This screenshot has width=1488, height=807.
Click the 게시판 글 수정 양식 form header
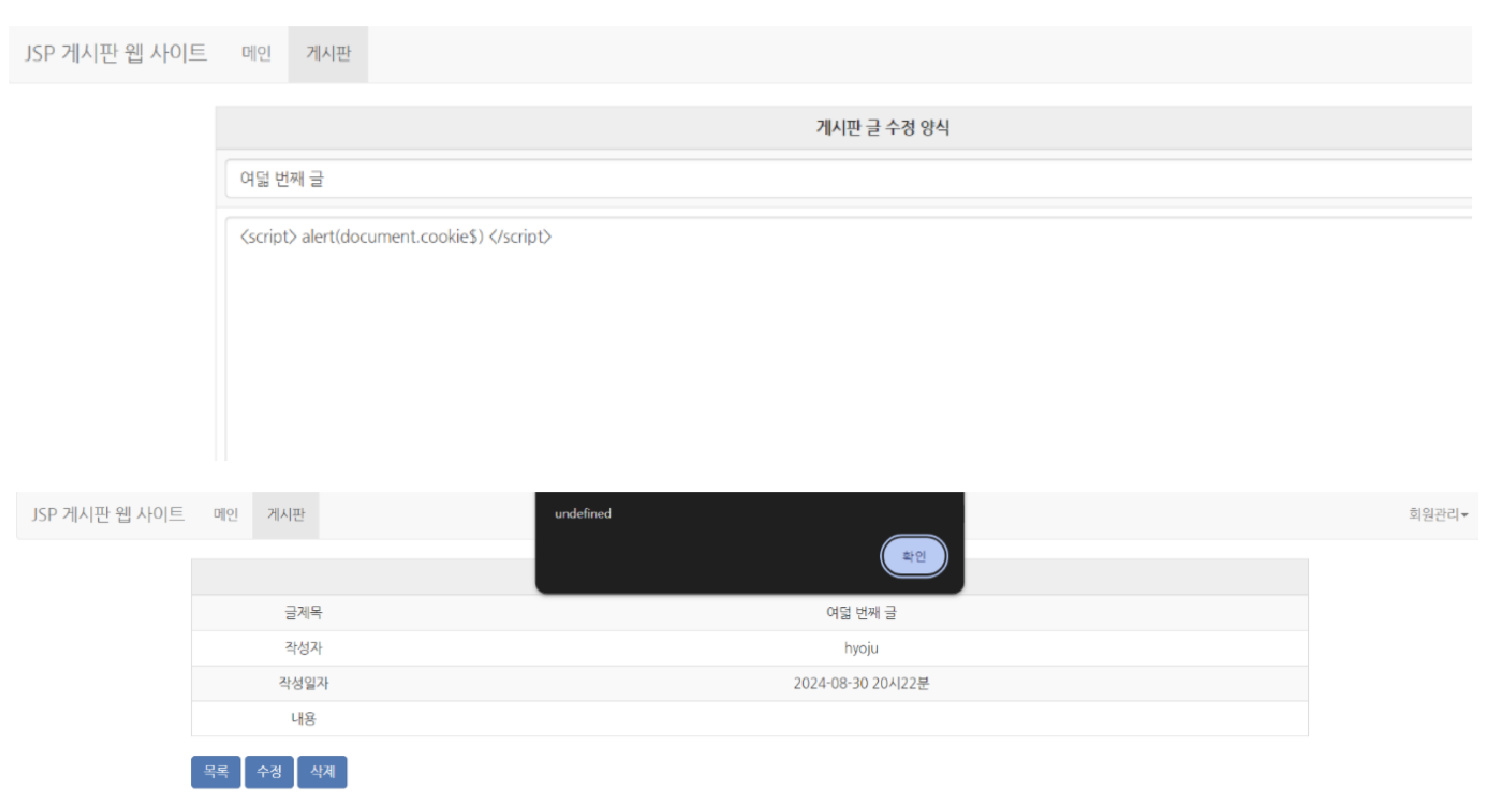[882, 128]
